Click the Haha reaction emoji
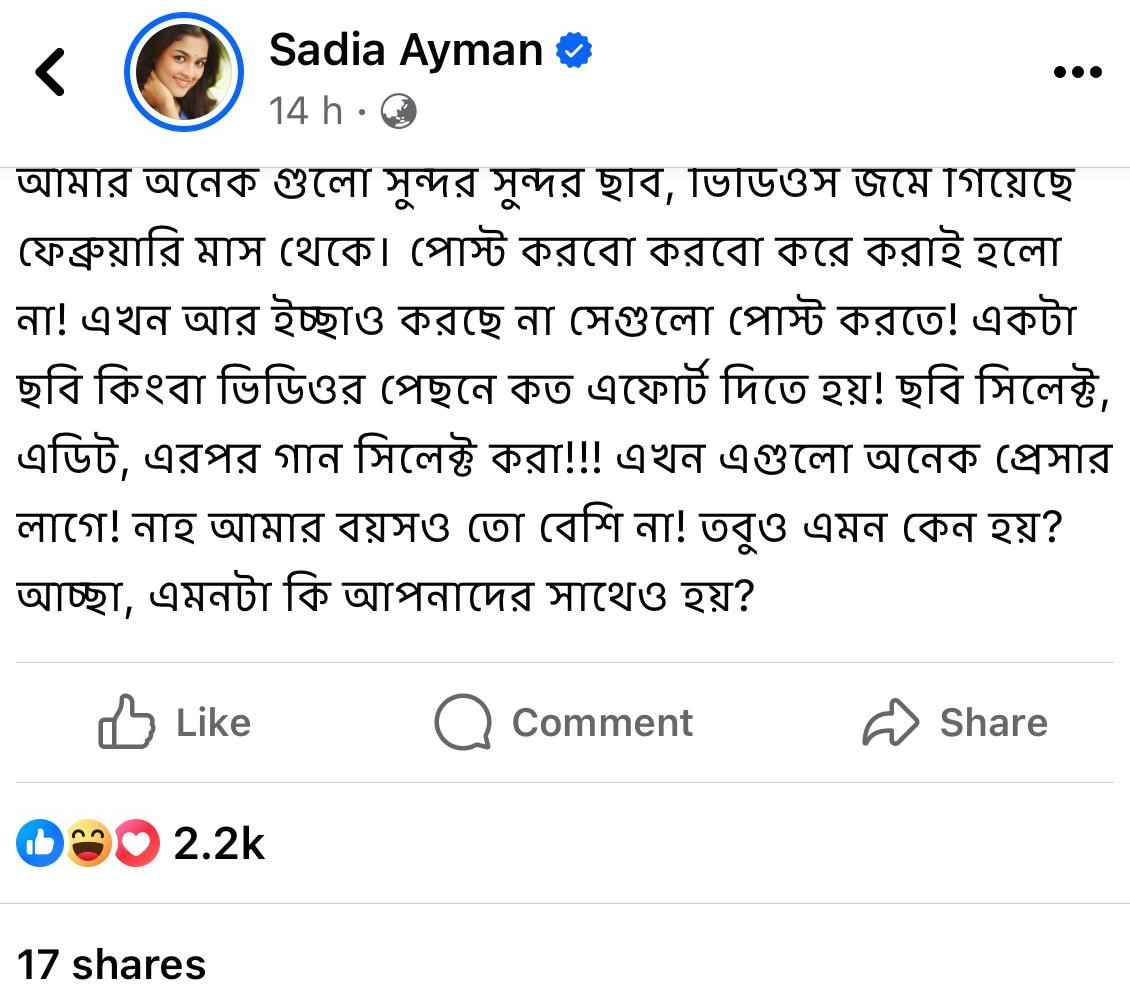 pyautogui.click(x=88, y=845)
